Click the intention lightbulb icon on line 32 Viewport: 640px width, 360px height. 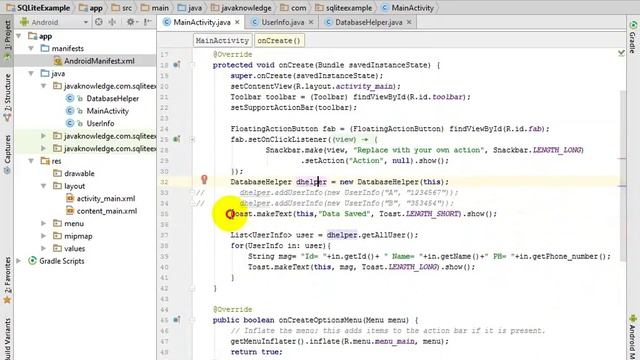click(204, 179)
